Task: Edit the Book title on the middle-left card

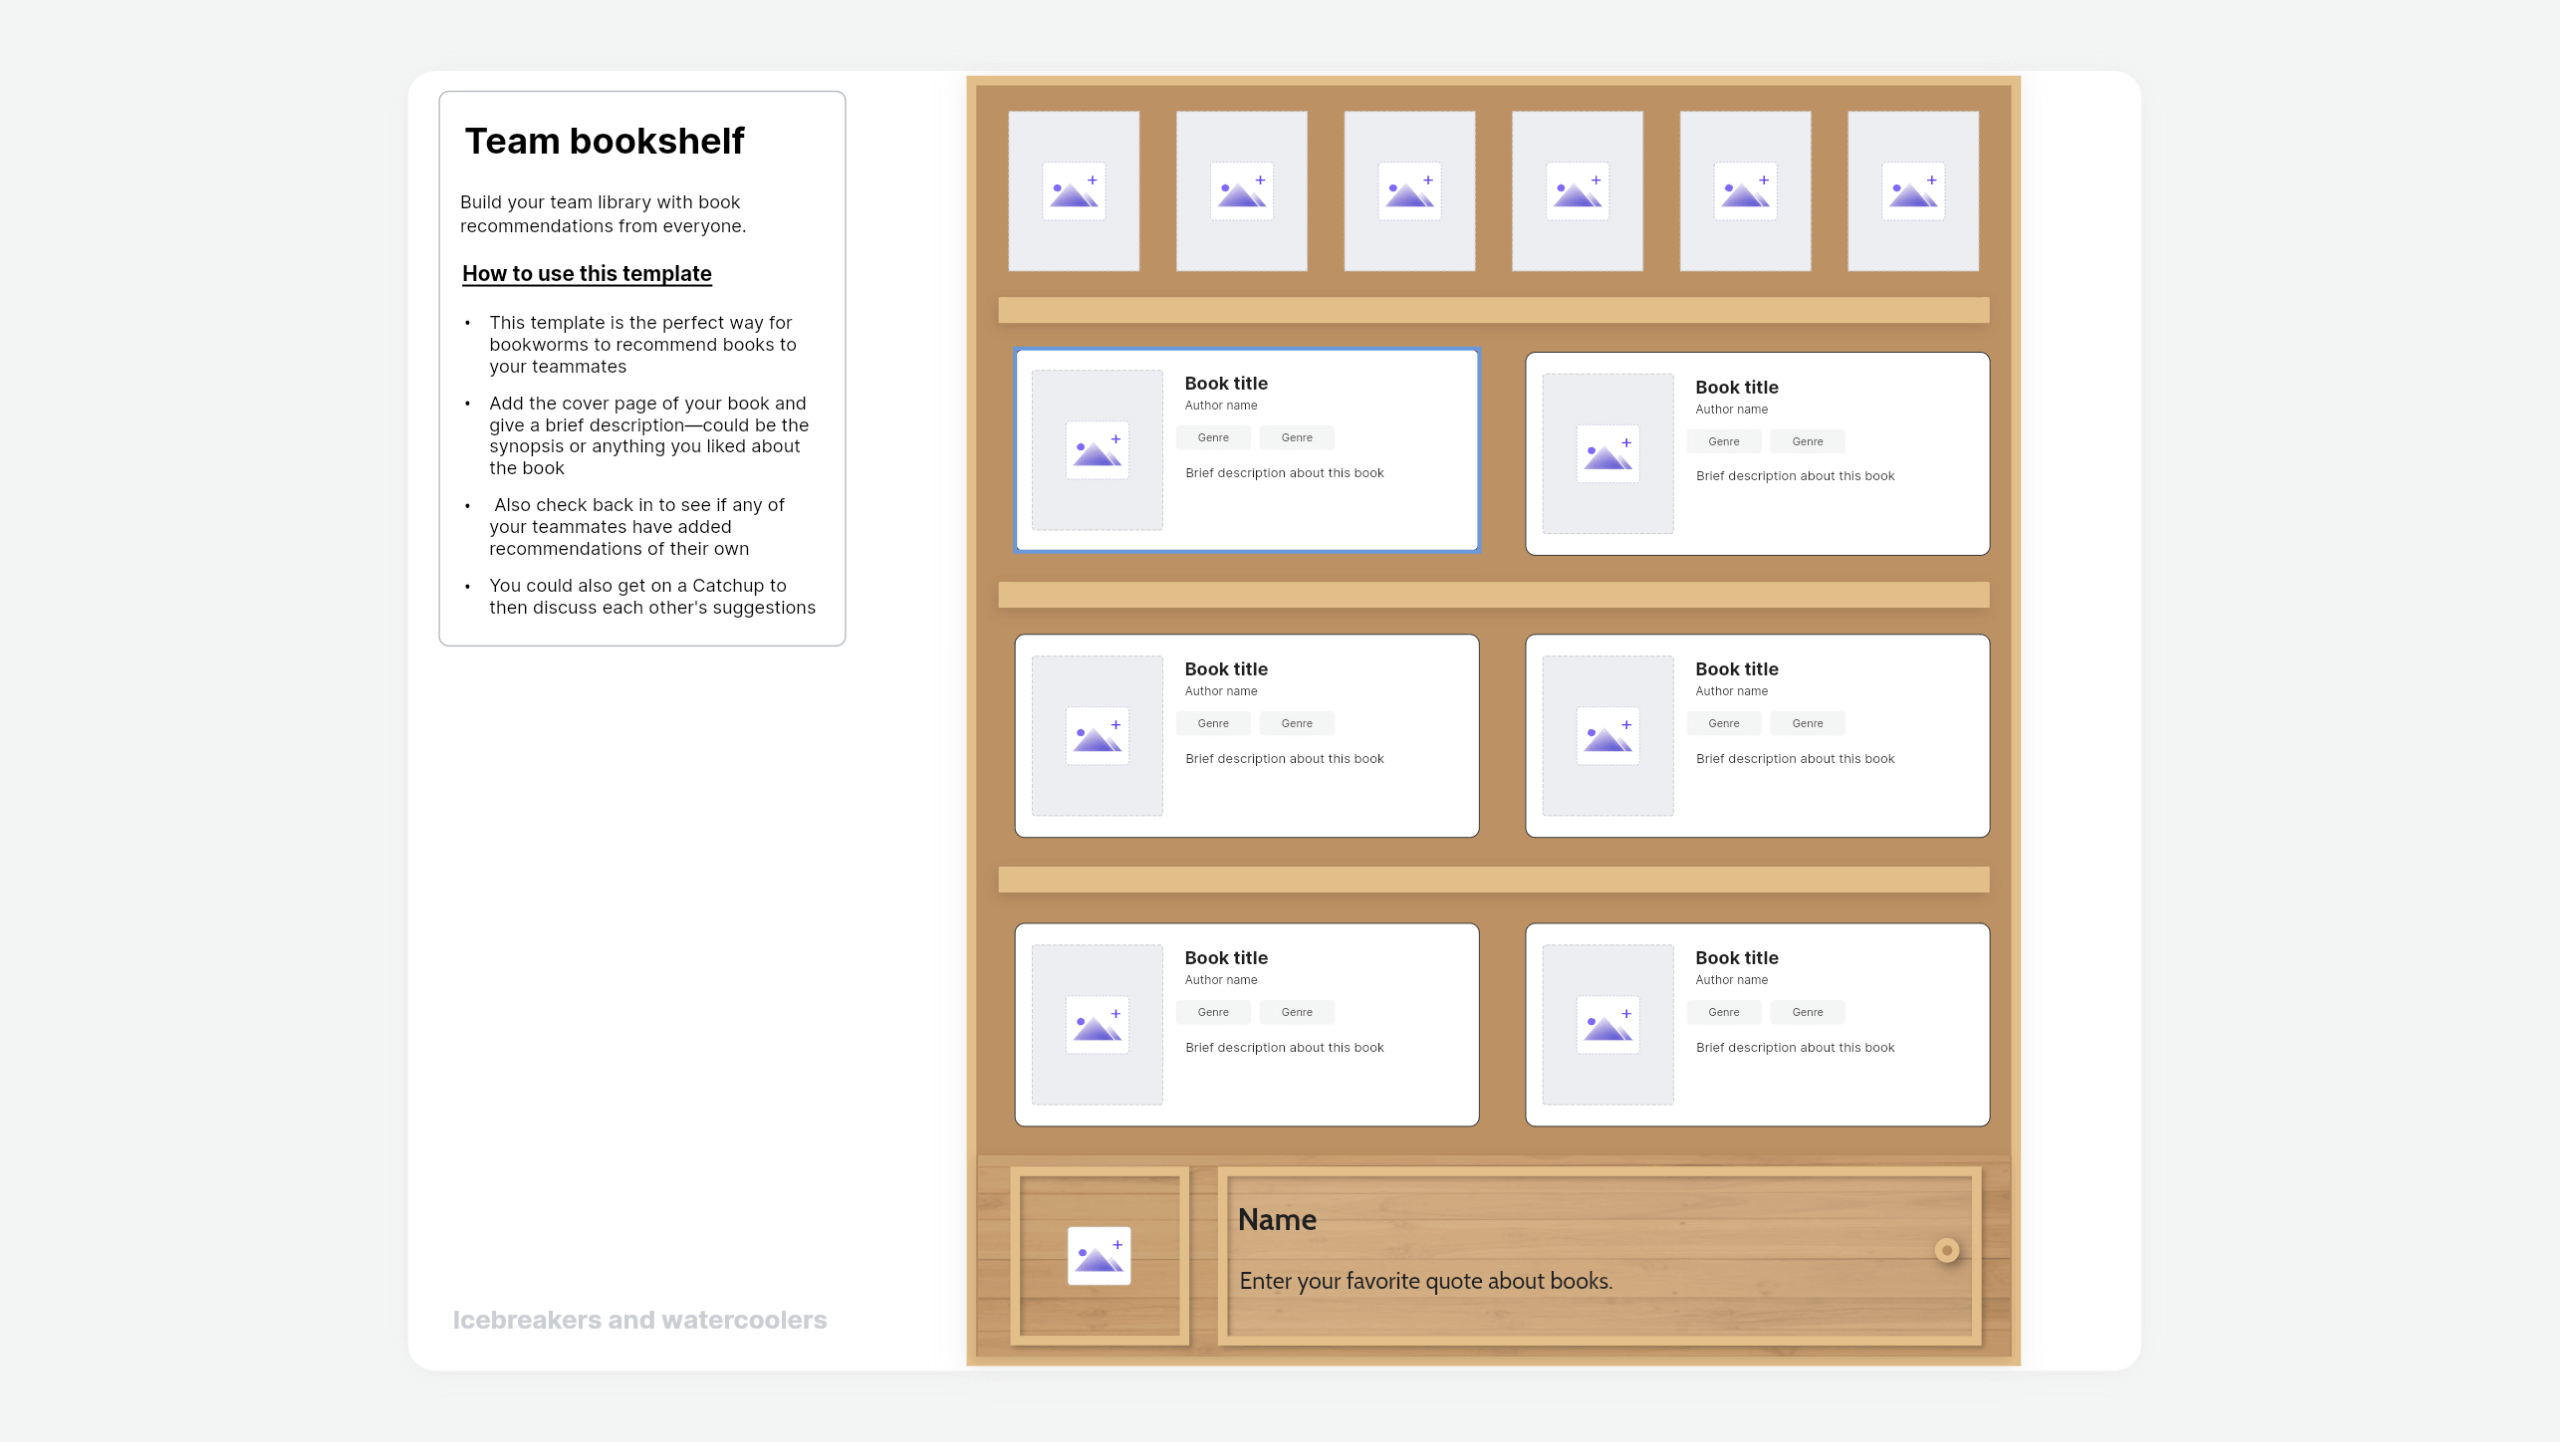Action: pos(1225,668)
